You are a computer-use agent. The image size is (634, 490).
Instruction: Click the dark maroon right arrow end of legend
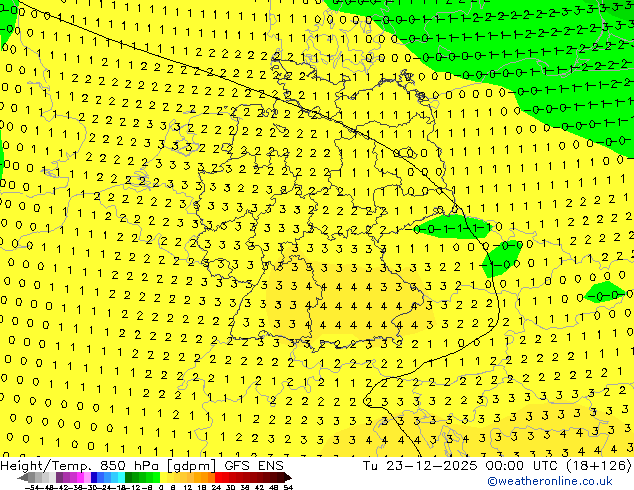287,478
